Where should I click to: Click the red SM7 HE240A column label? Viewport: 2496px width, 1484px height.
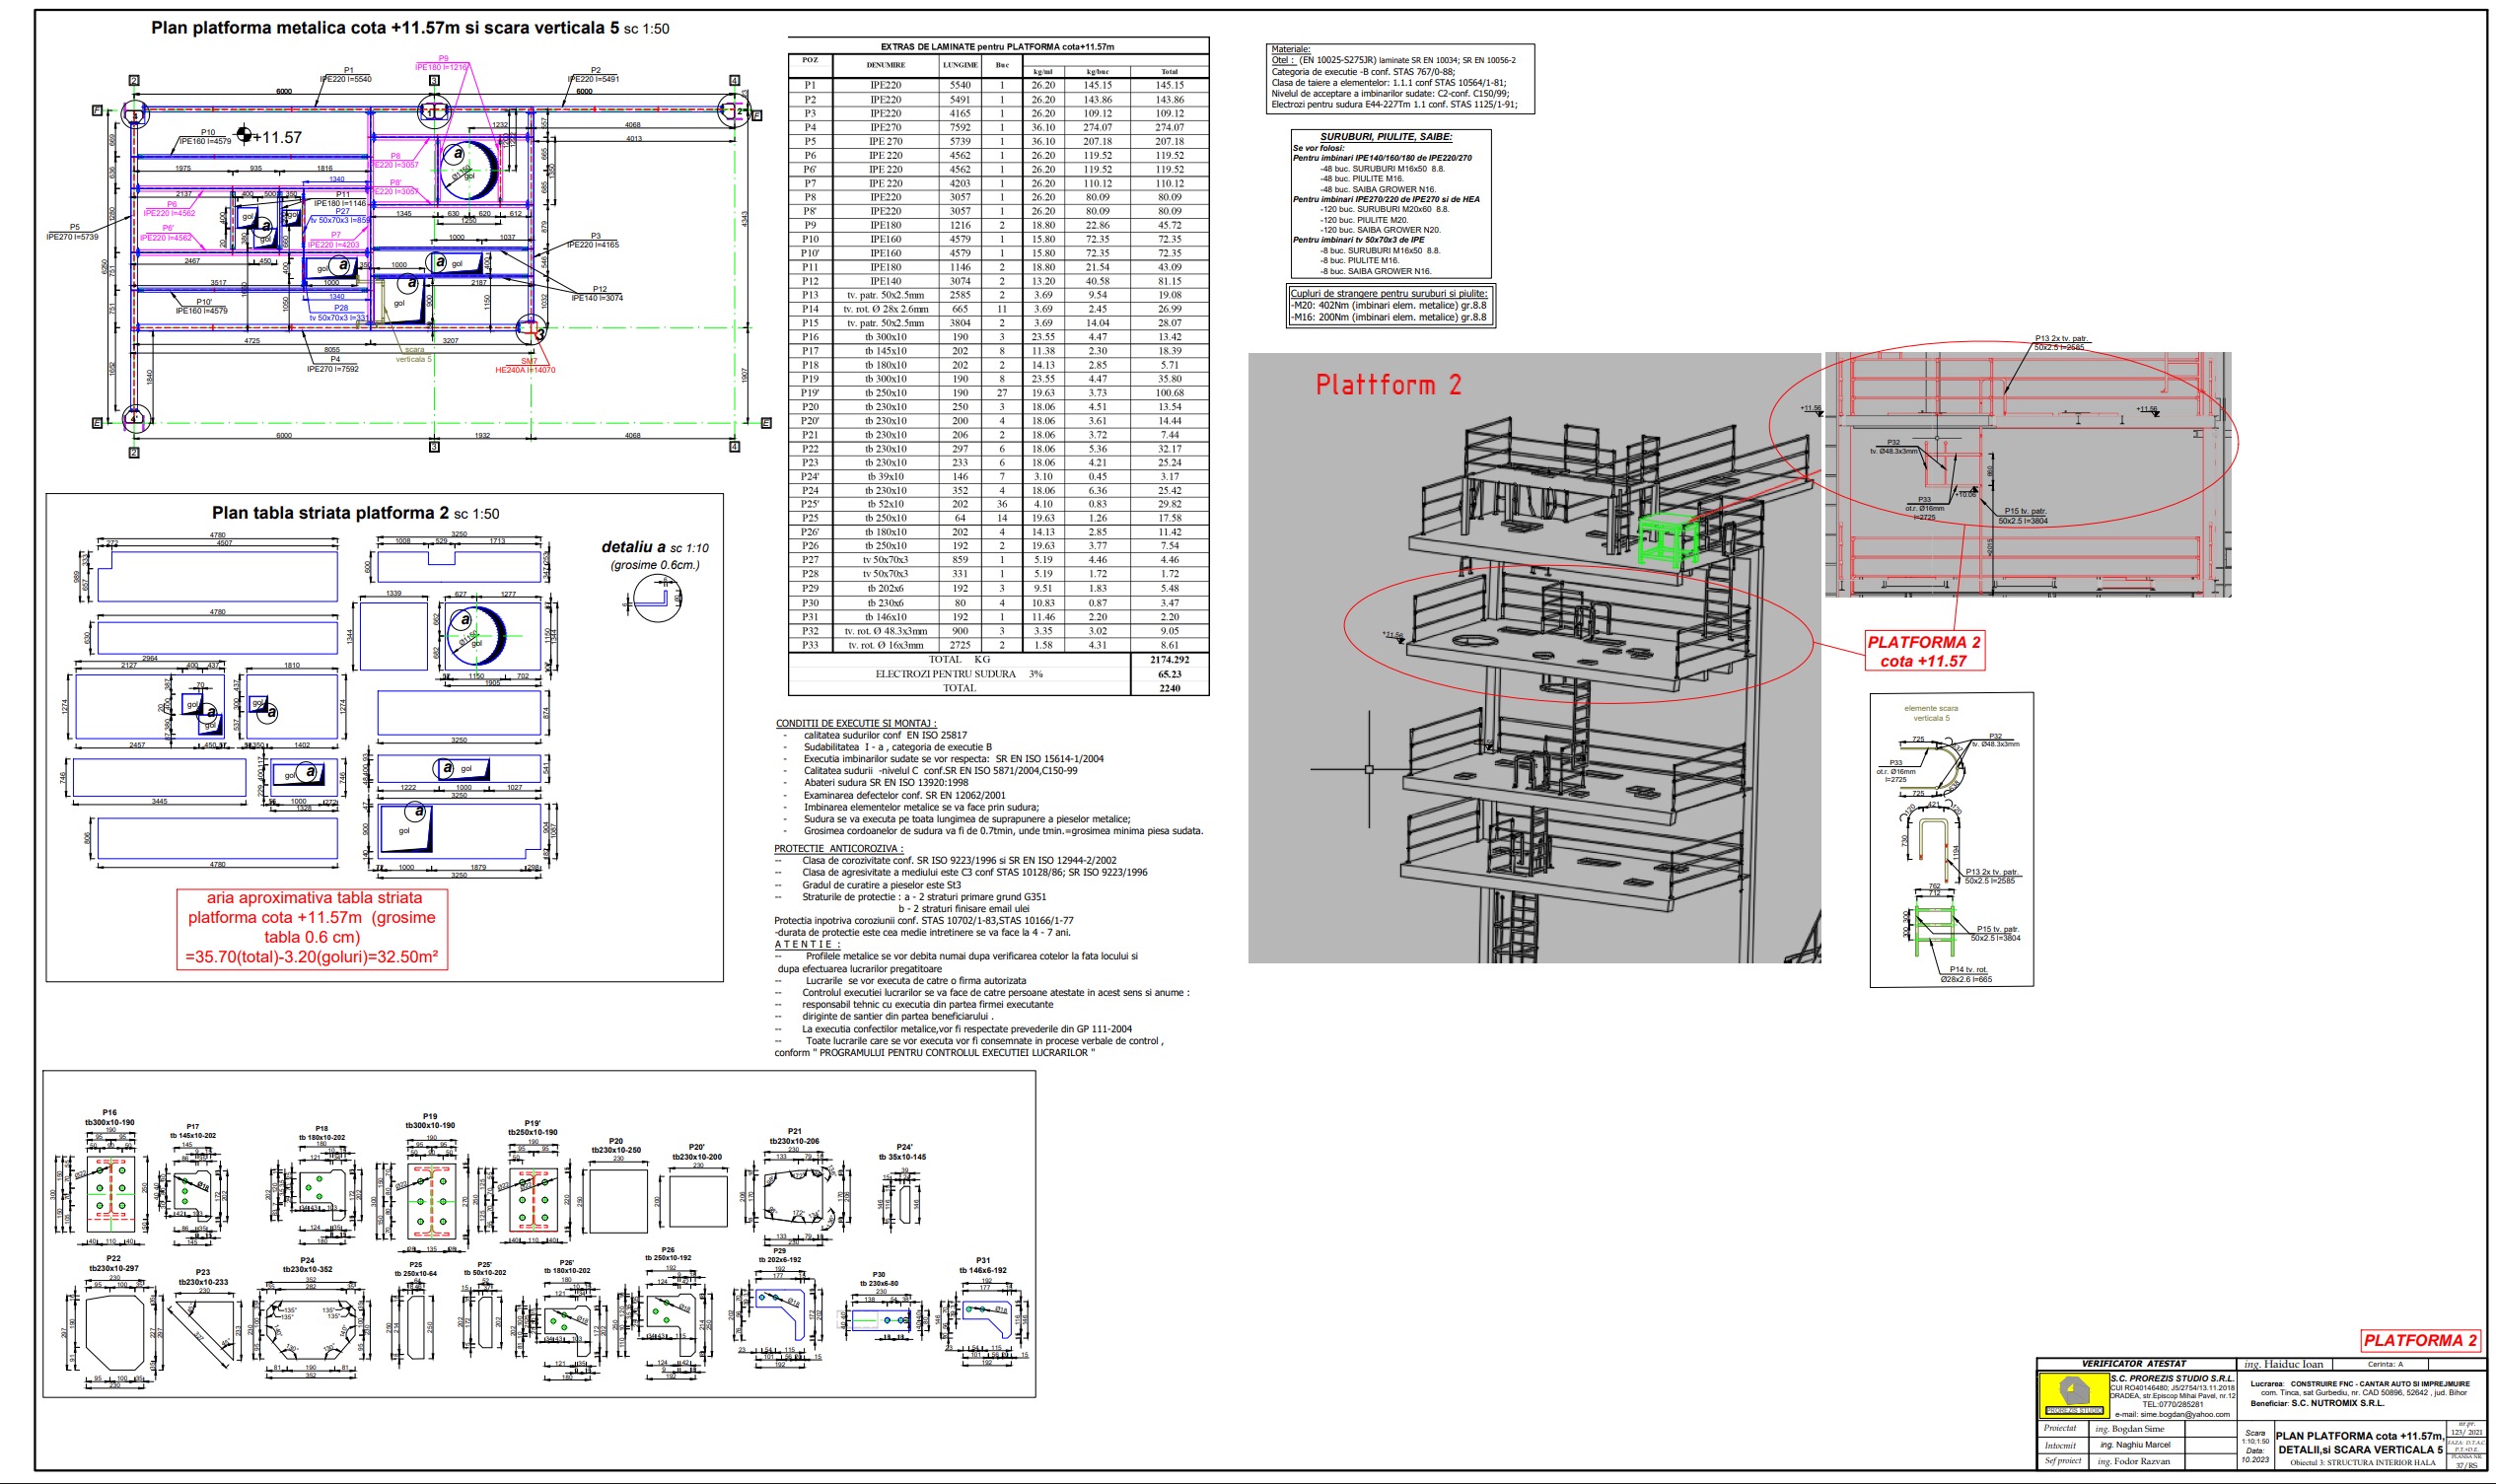pyautogui.click(x=525, y=365)
